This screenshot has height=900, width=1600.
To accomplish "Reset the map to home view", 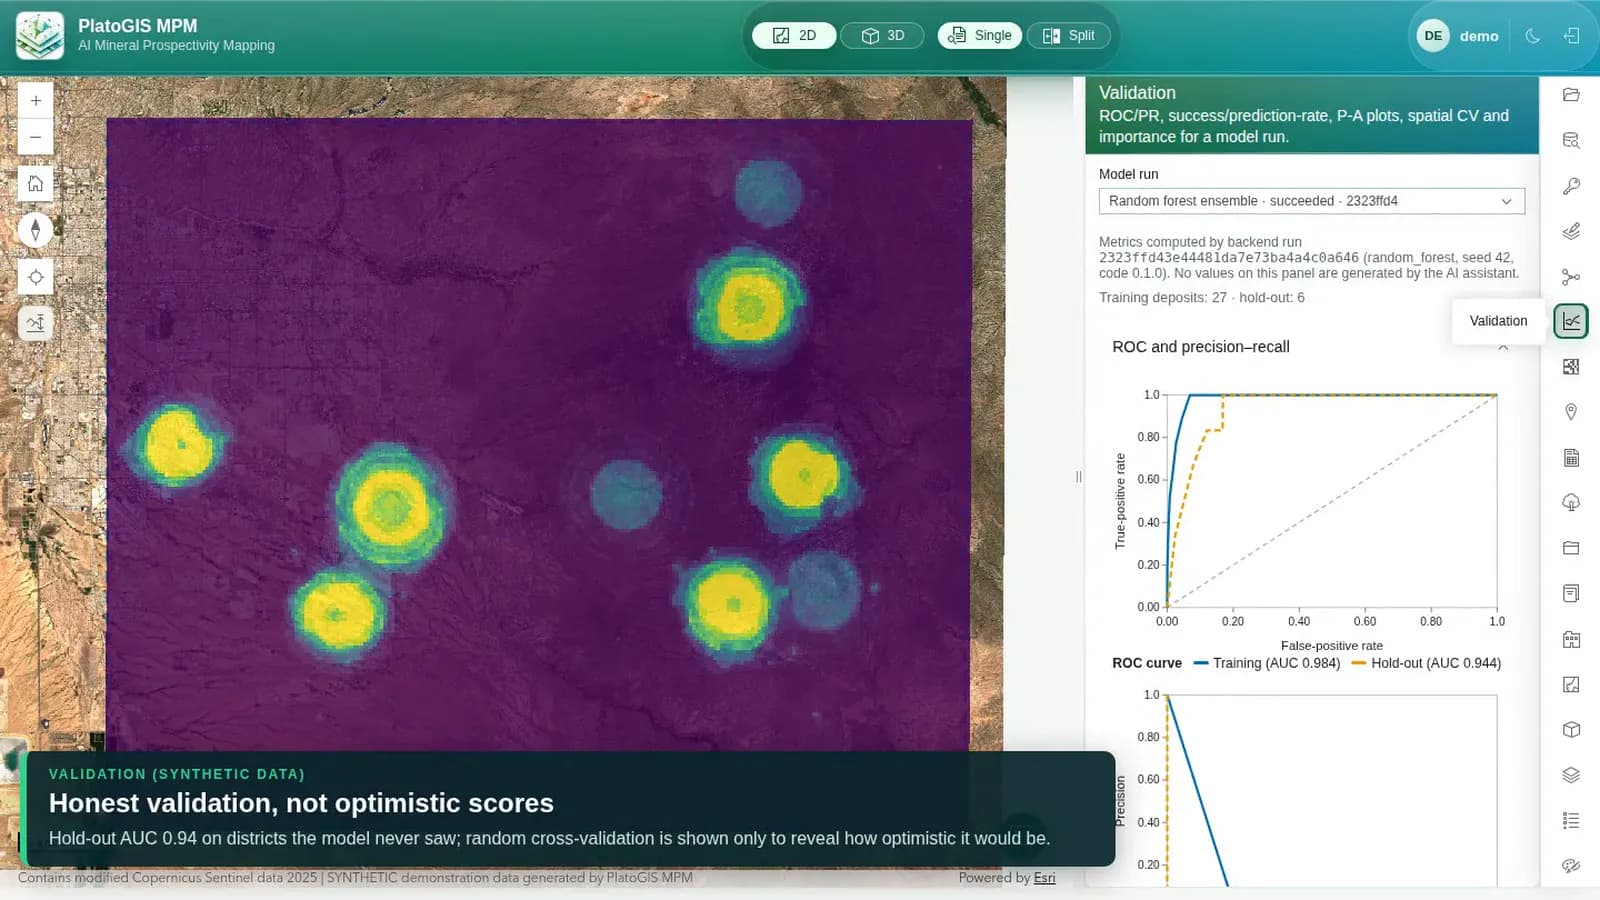I will click(x=36, y=184).
